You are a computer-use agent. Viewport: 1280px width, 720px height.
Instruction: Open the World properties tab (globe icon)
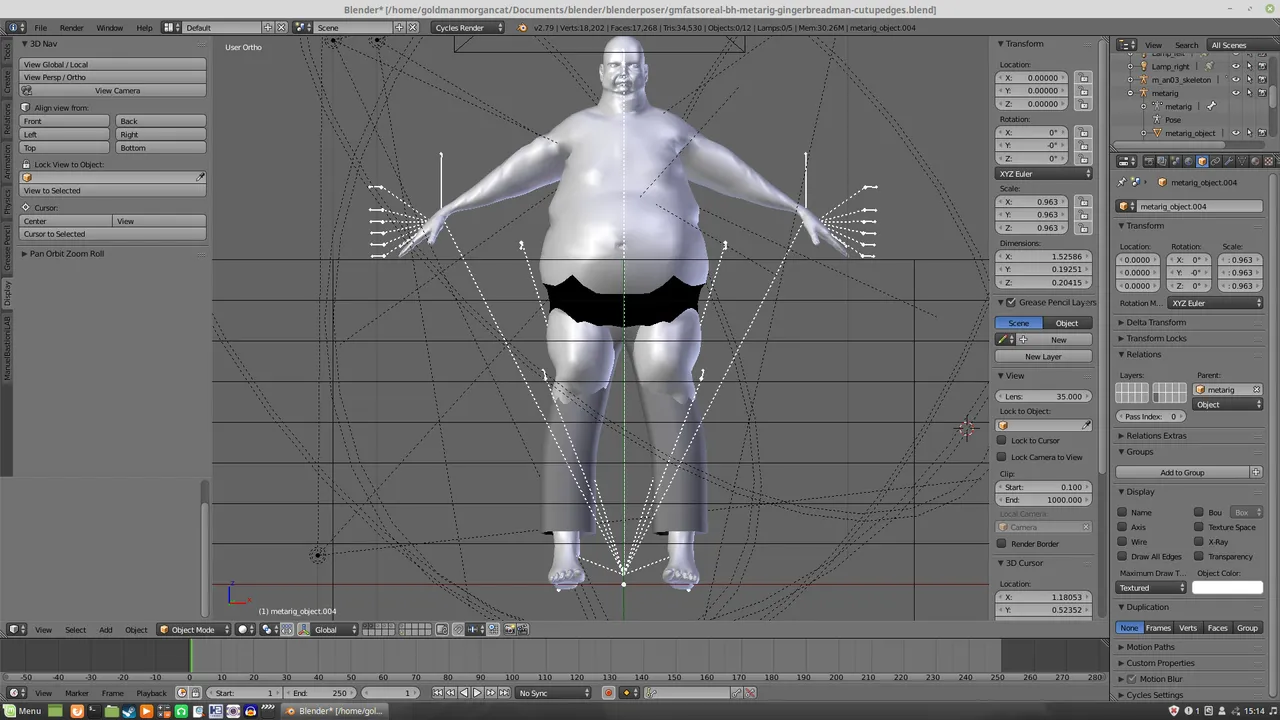point(1189,161)
